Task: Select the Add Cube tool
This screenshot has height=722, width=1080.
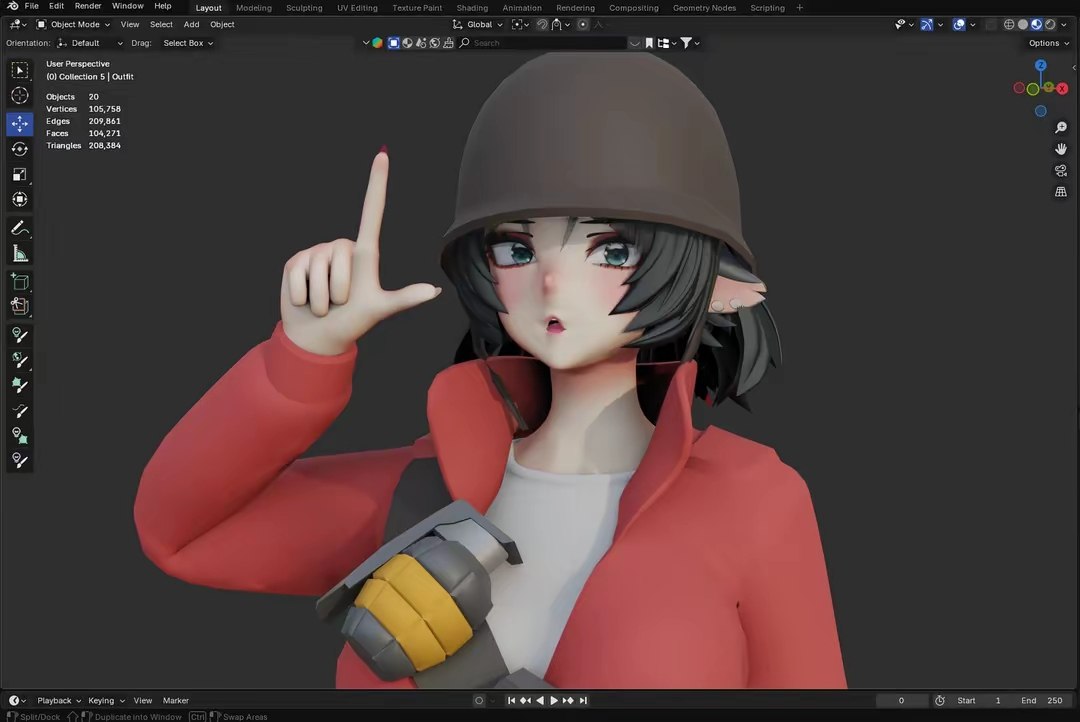Action: click(19, 282)
